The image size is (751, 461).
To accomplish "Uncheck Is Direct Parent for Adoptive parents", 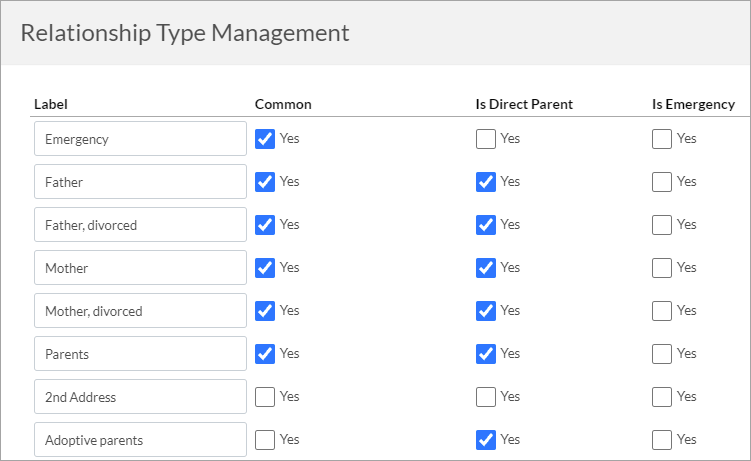I will coord(486,440).
